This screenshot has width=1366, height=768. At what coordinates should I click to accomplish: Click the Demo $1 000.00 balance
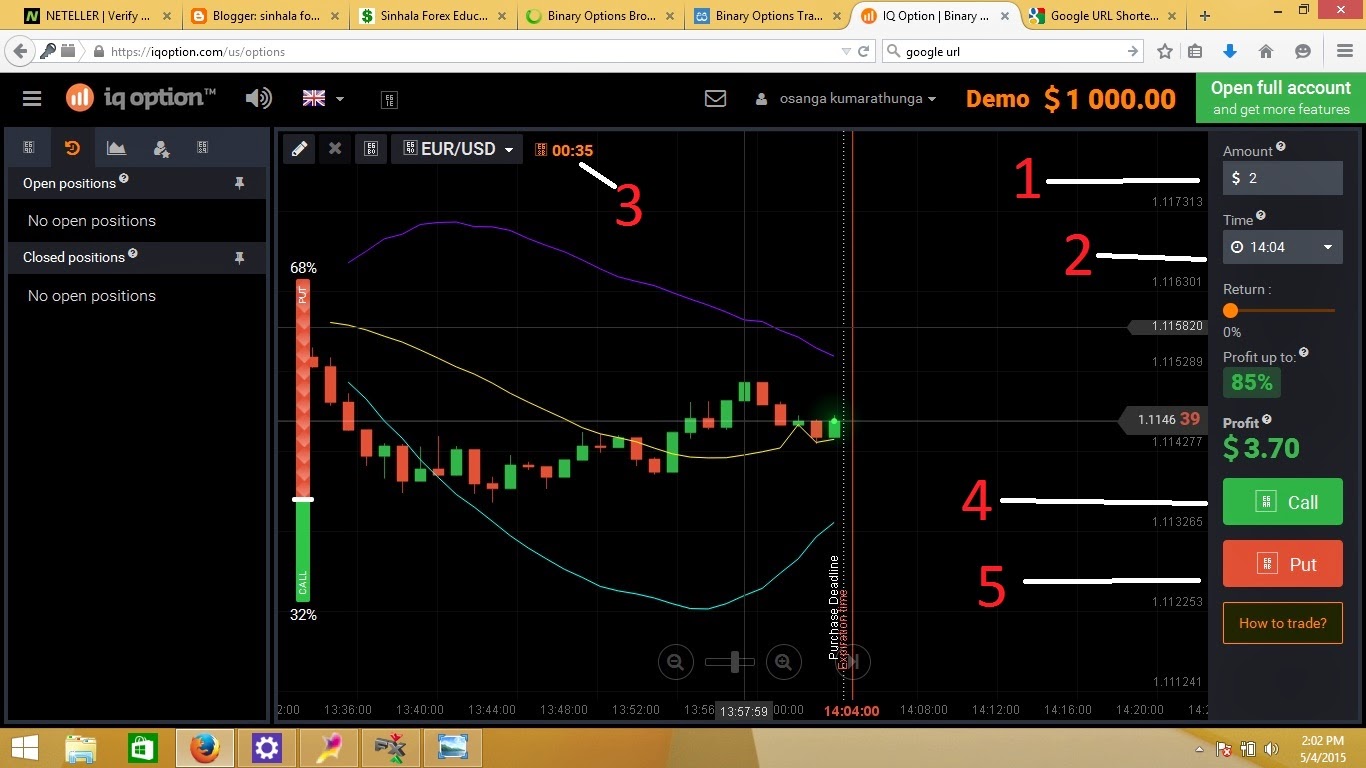(x=1071, y=98)
